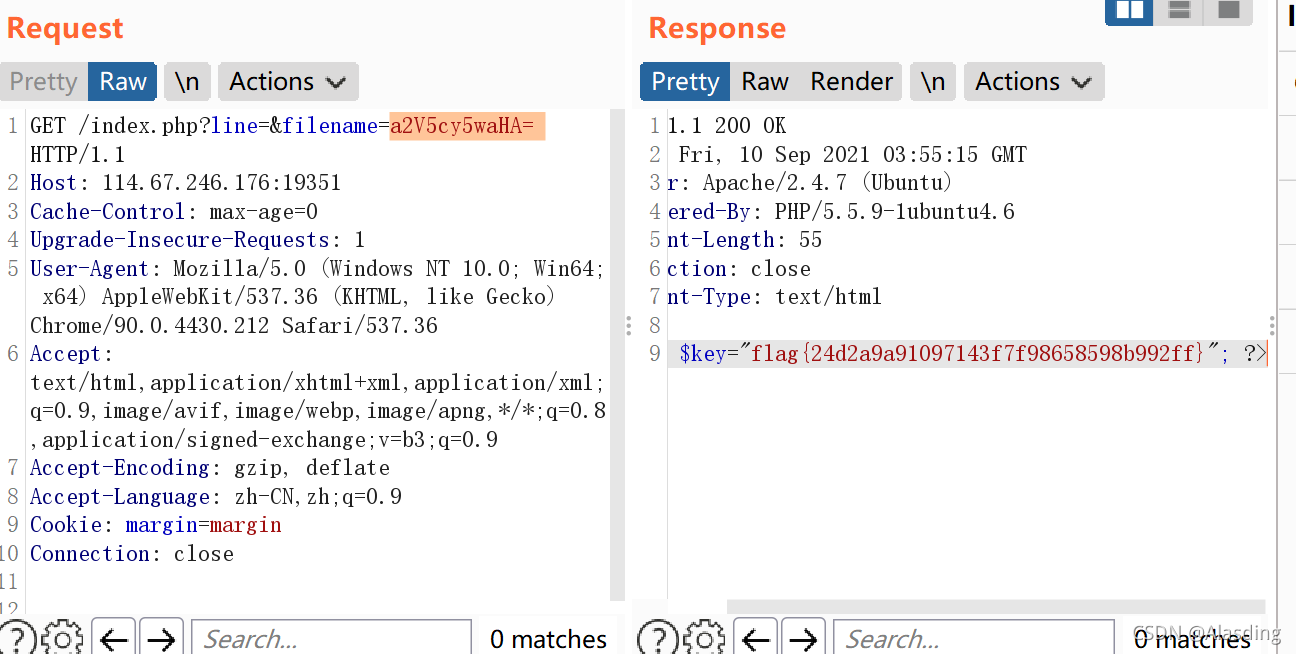
Task: Click the PHP/5.5.9-1ubuntu4.6 header line
Action: tap(841, 212)
